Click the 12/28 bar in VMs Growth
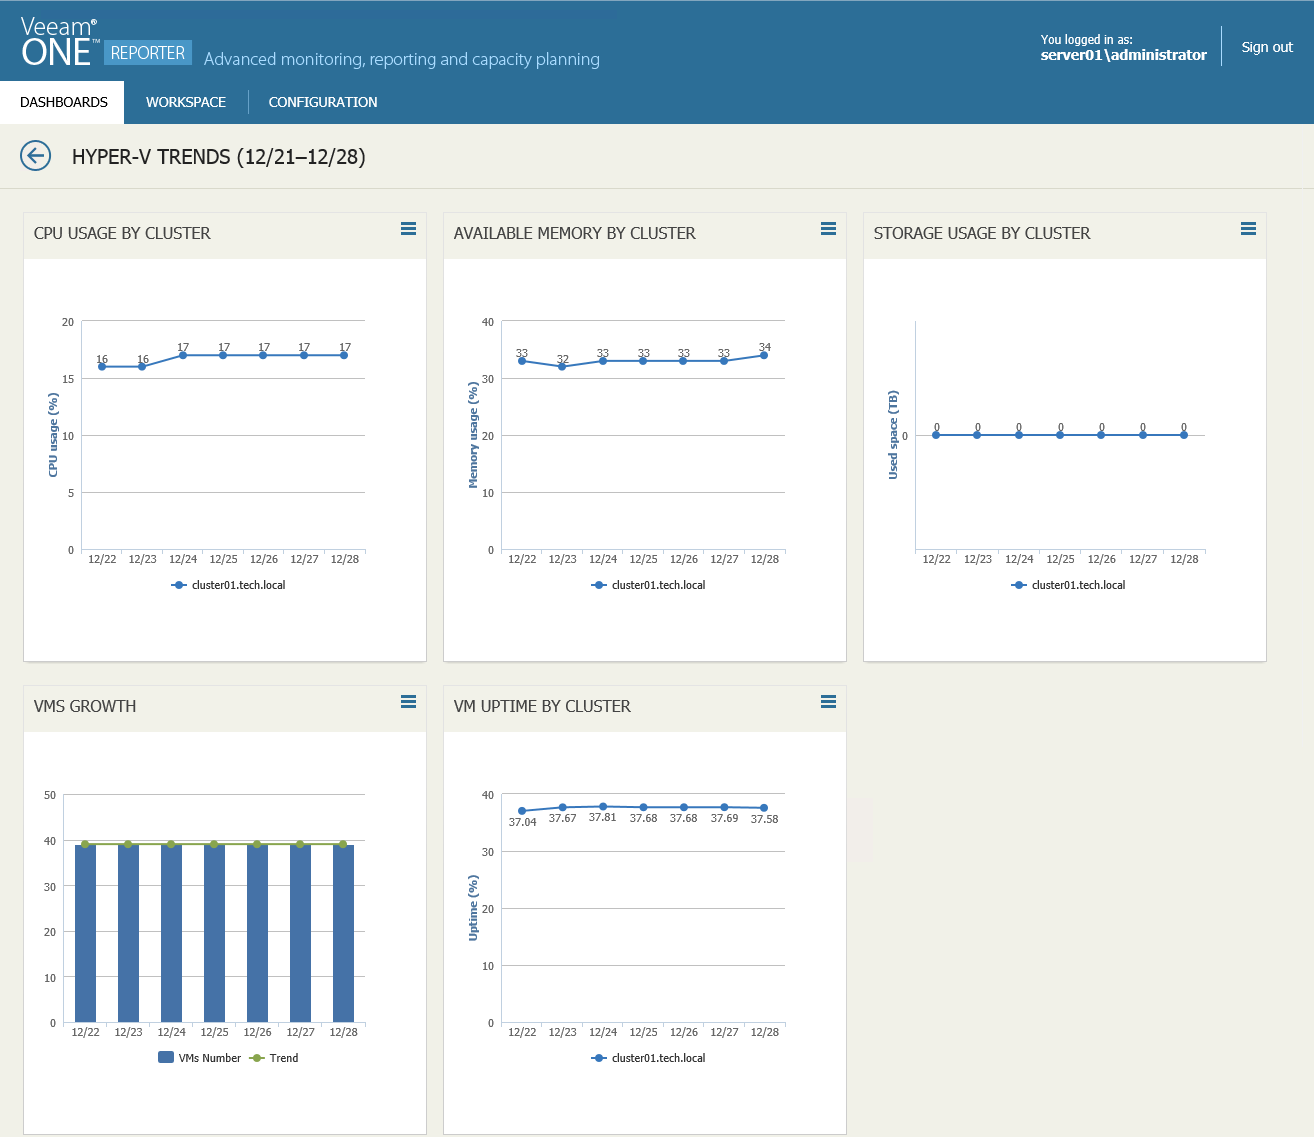The width and height of the screenshot is (1314, 1137). point(343,932)
